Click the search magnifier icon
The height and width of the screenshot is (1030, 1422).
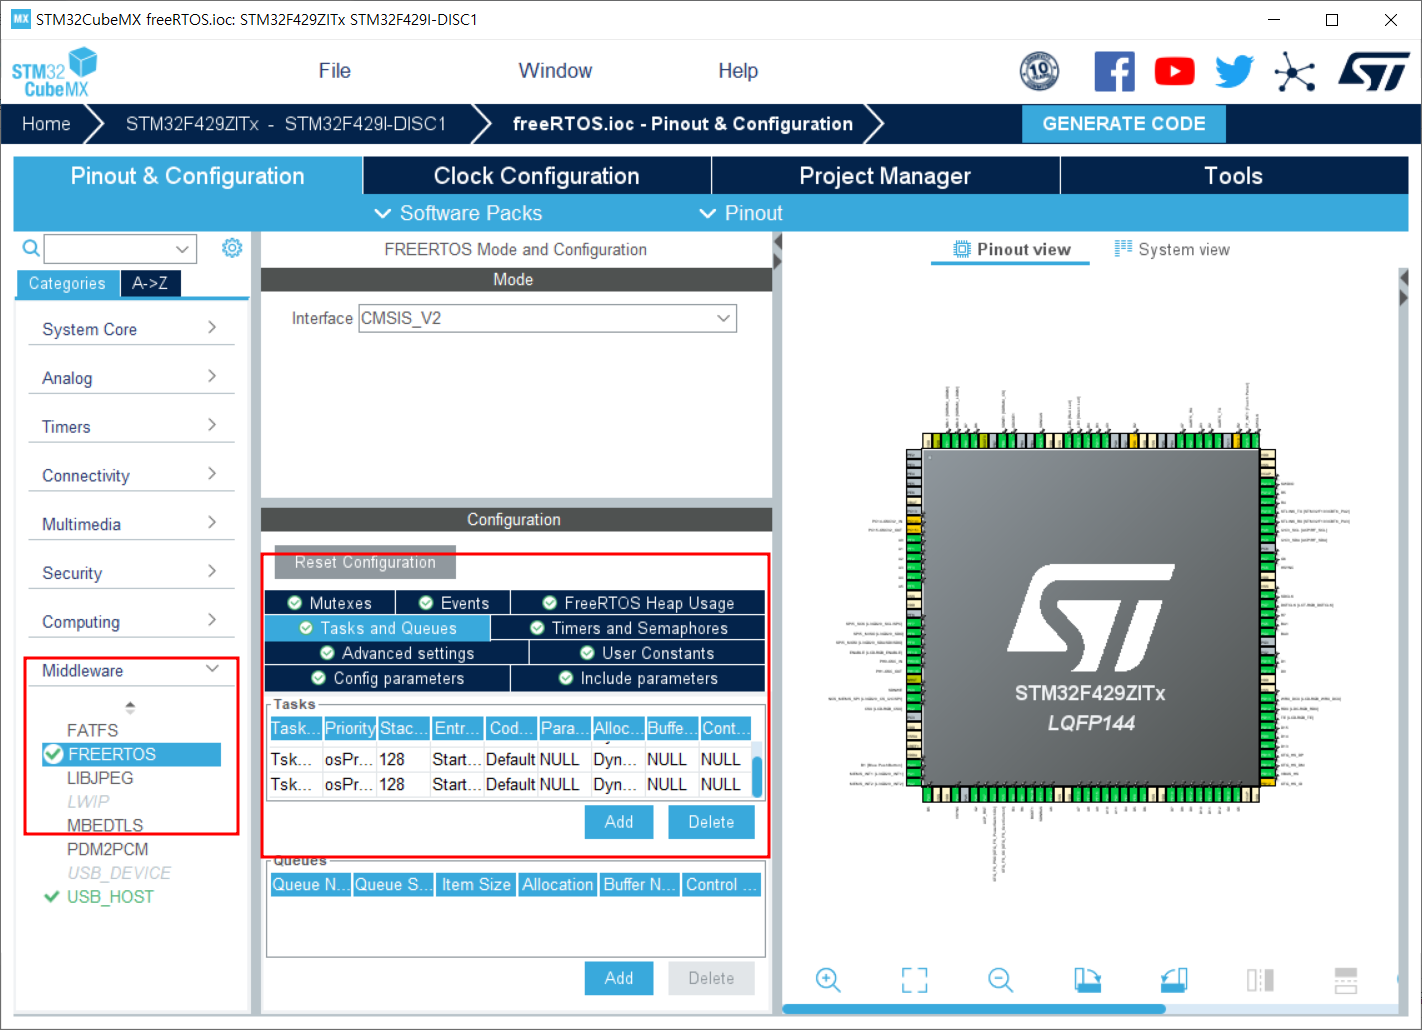point(31,248)
